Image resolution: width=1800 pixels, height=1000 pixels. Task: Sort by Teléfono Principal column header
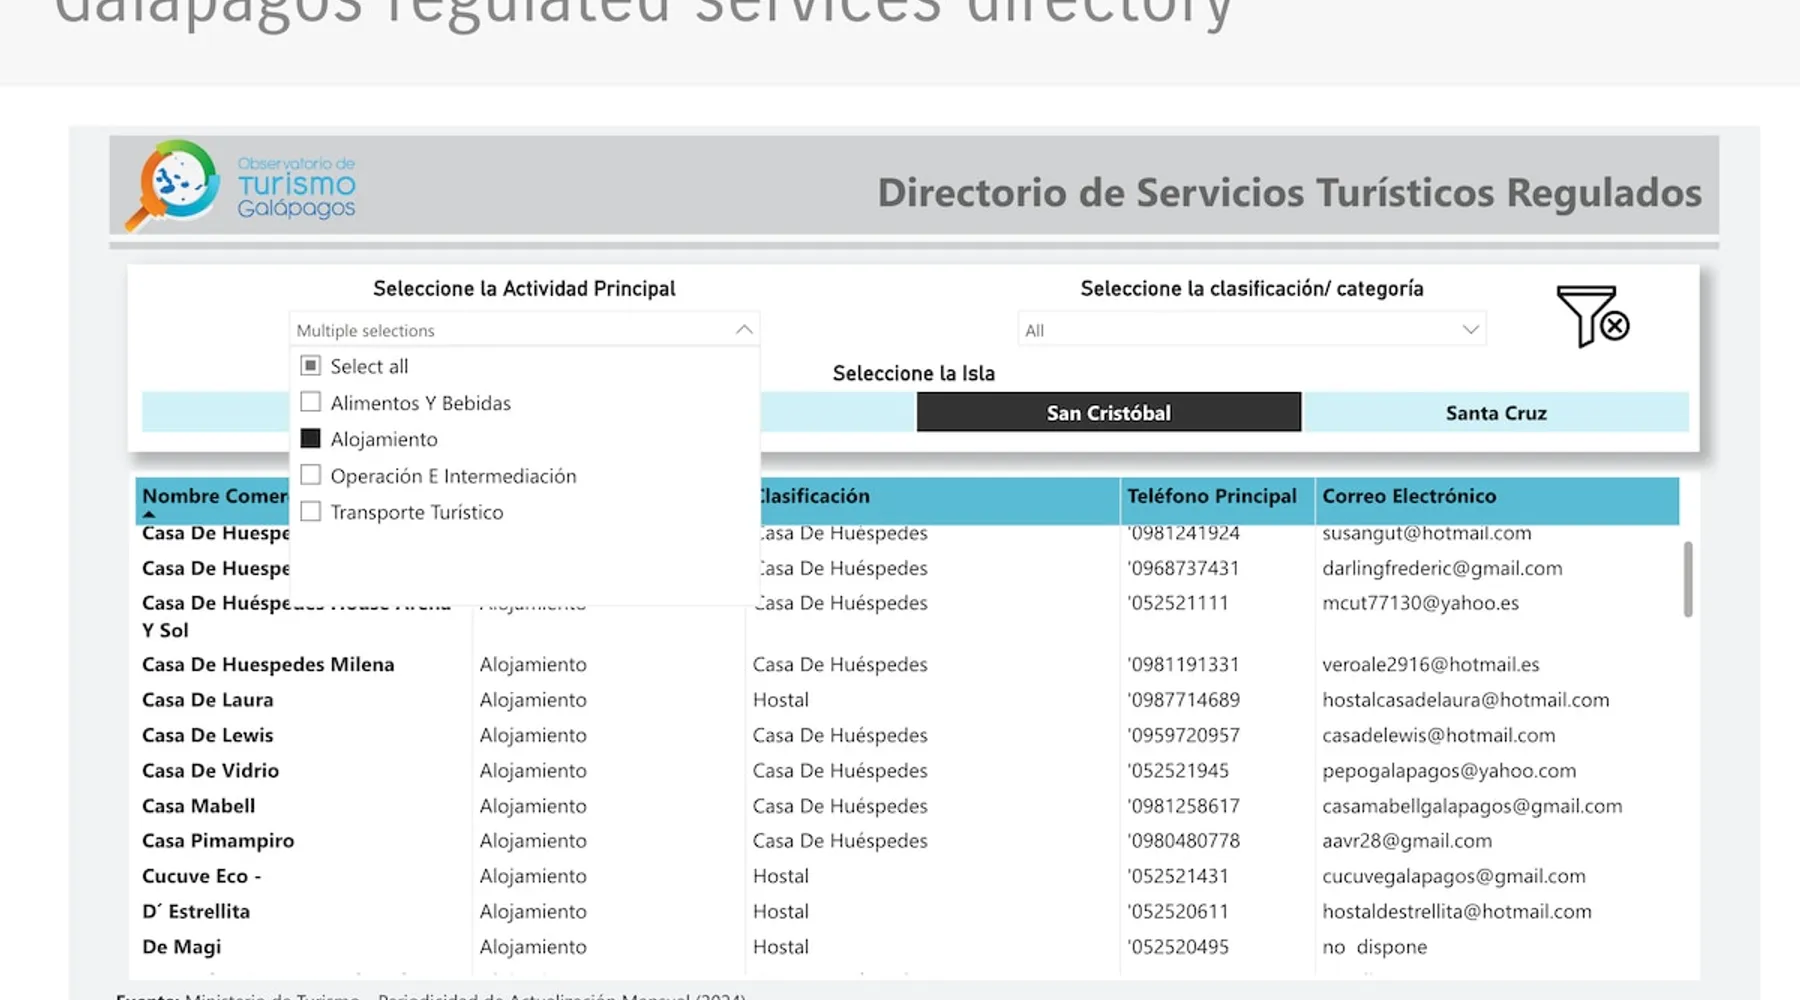pos(1211,496)
